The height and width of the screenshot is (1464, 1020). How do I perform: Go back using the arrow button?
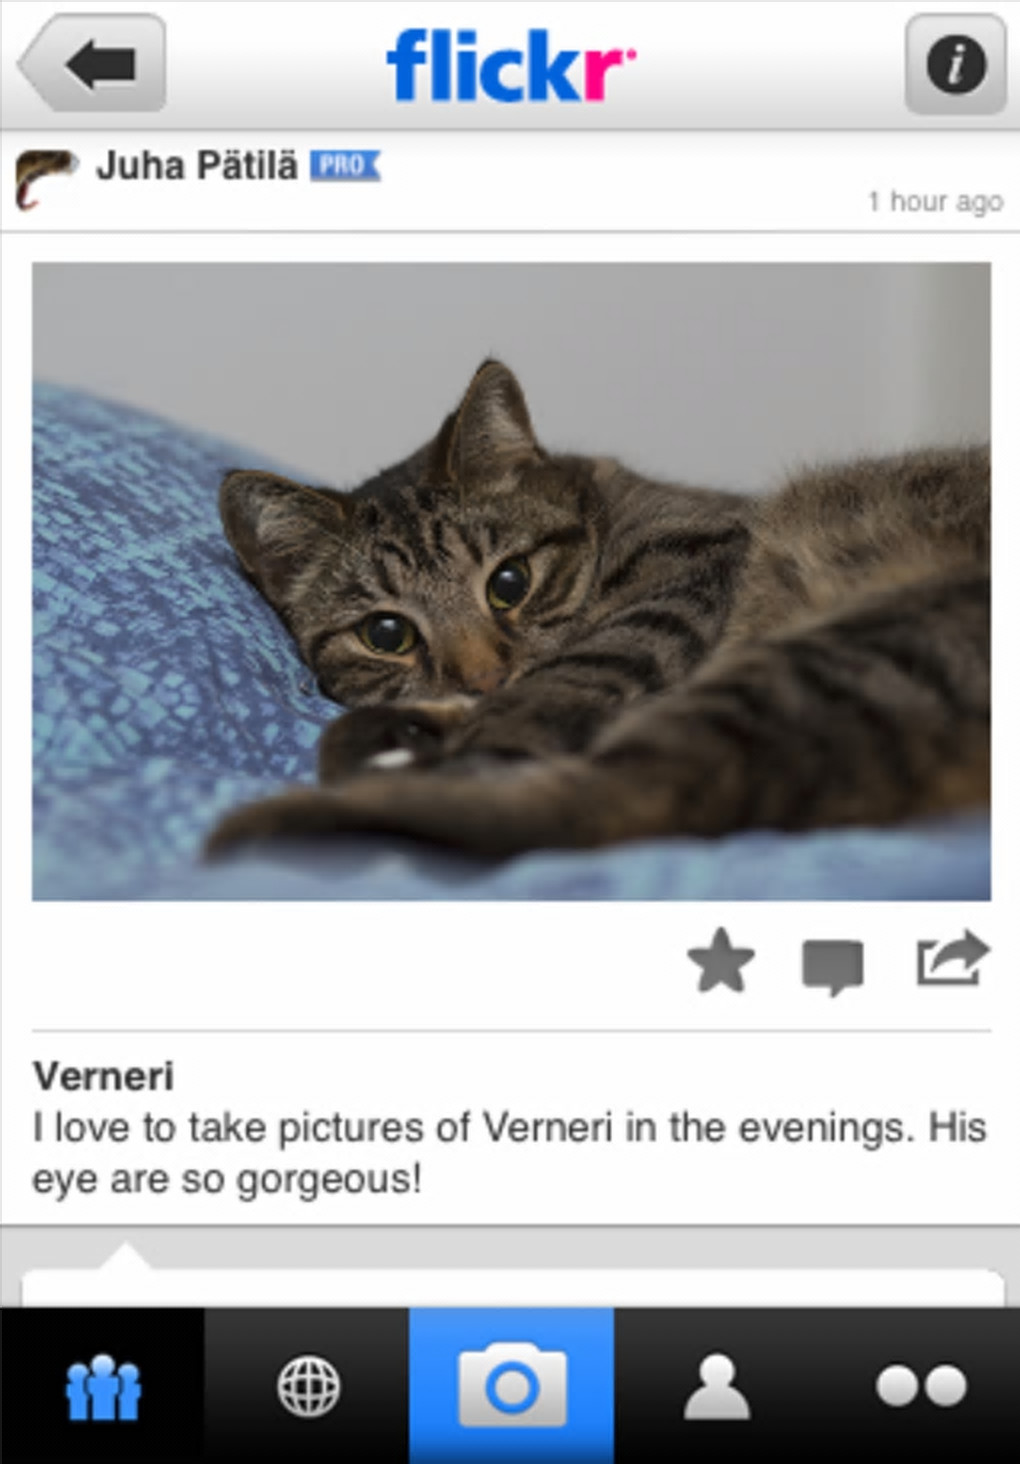(x=92, y=64)
